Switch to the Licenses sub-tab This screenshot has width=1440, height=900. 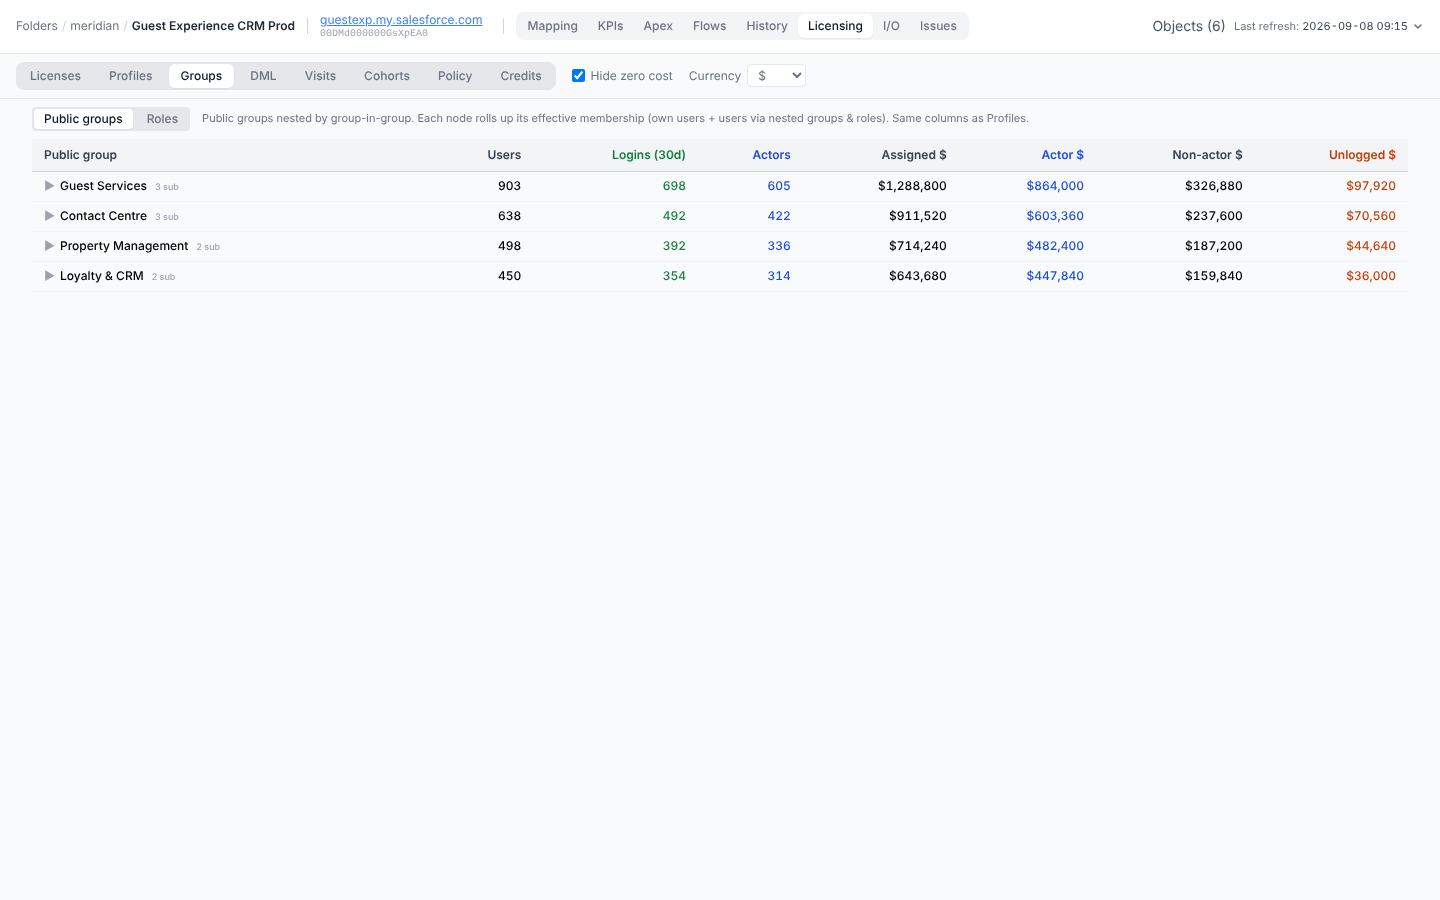pyautogui.click(x=55, y=76)
